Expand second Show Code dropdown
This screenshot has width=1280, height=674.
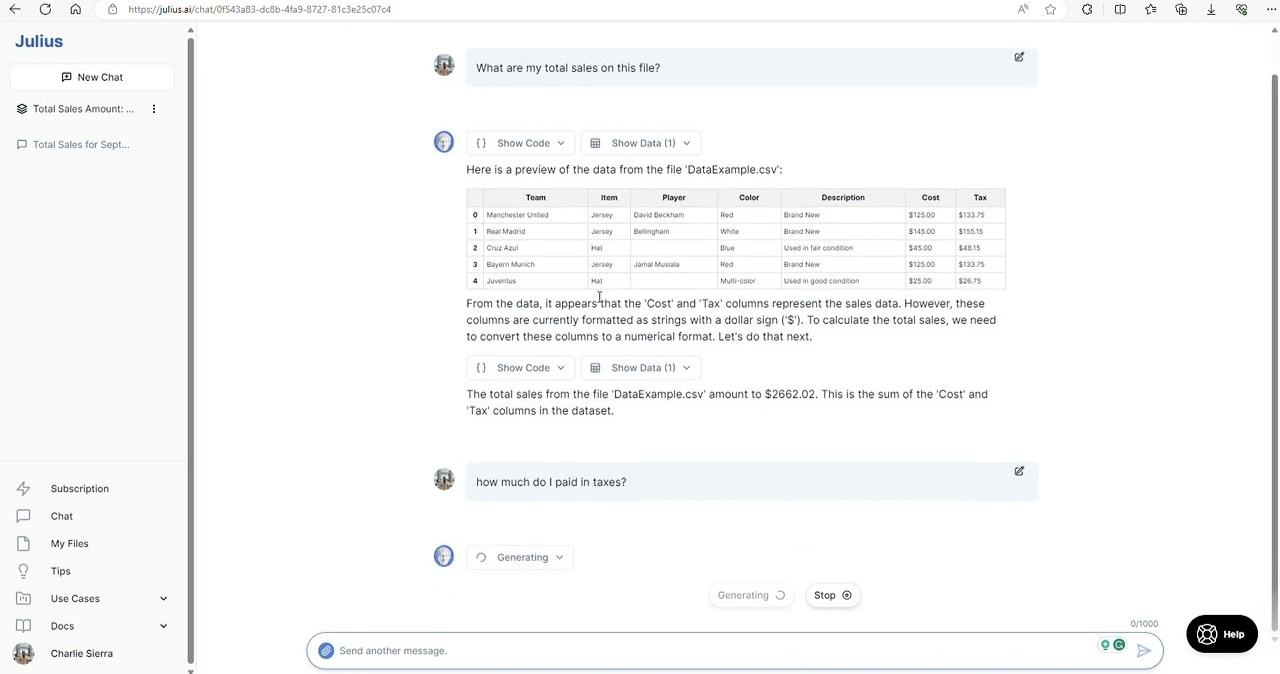click(x=520, y=368)
